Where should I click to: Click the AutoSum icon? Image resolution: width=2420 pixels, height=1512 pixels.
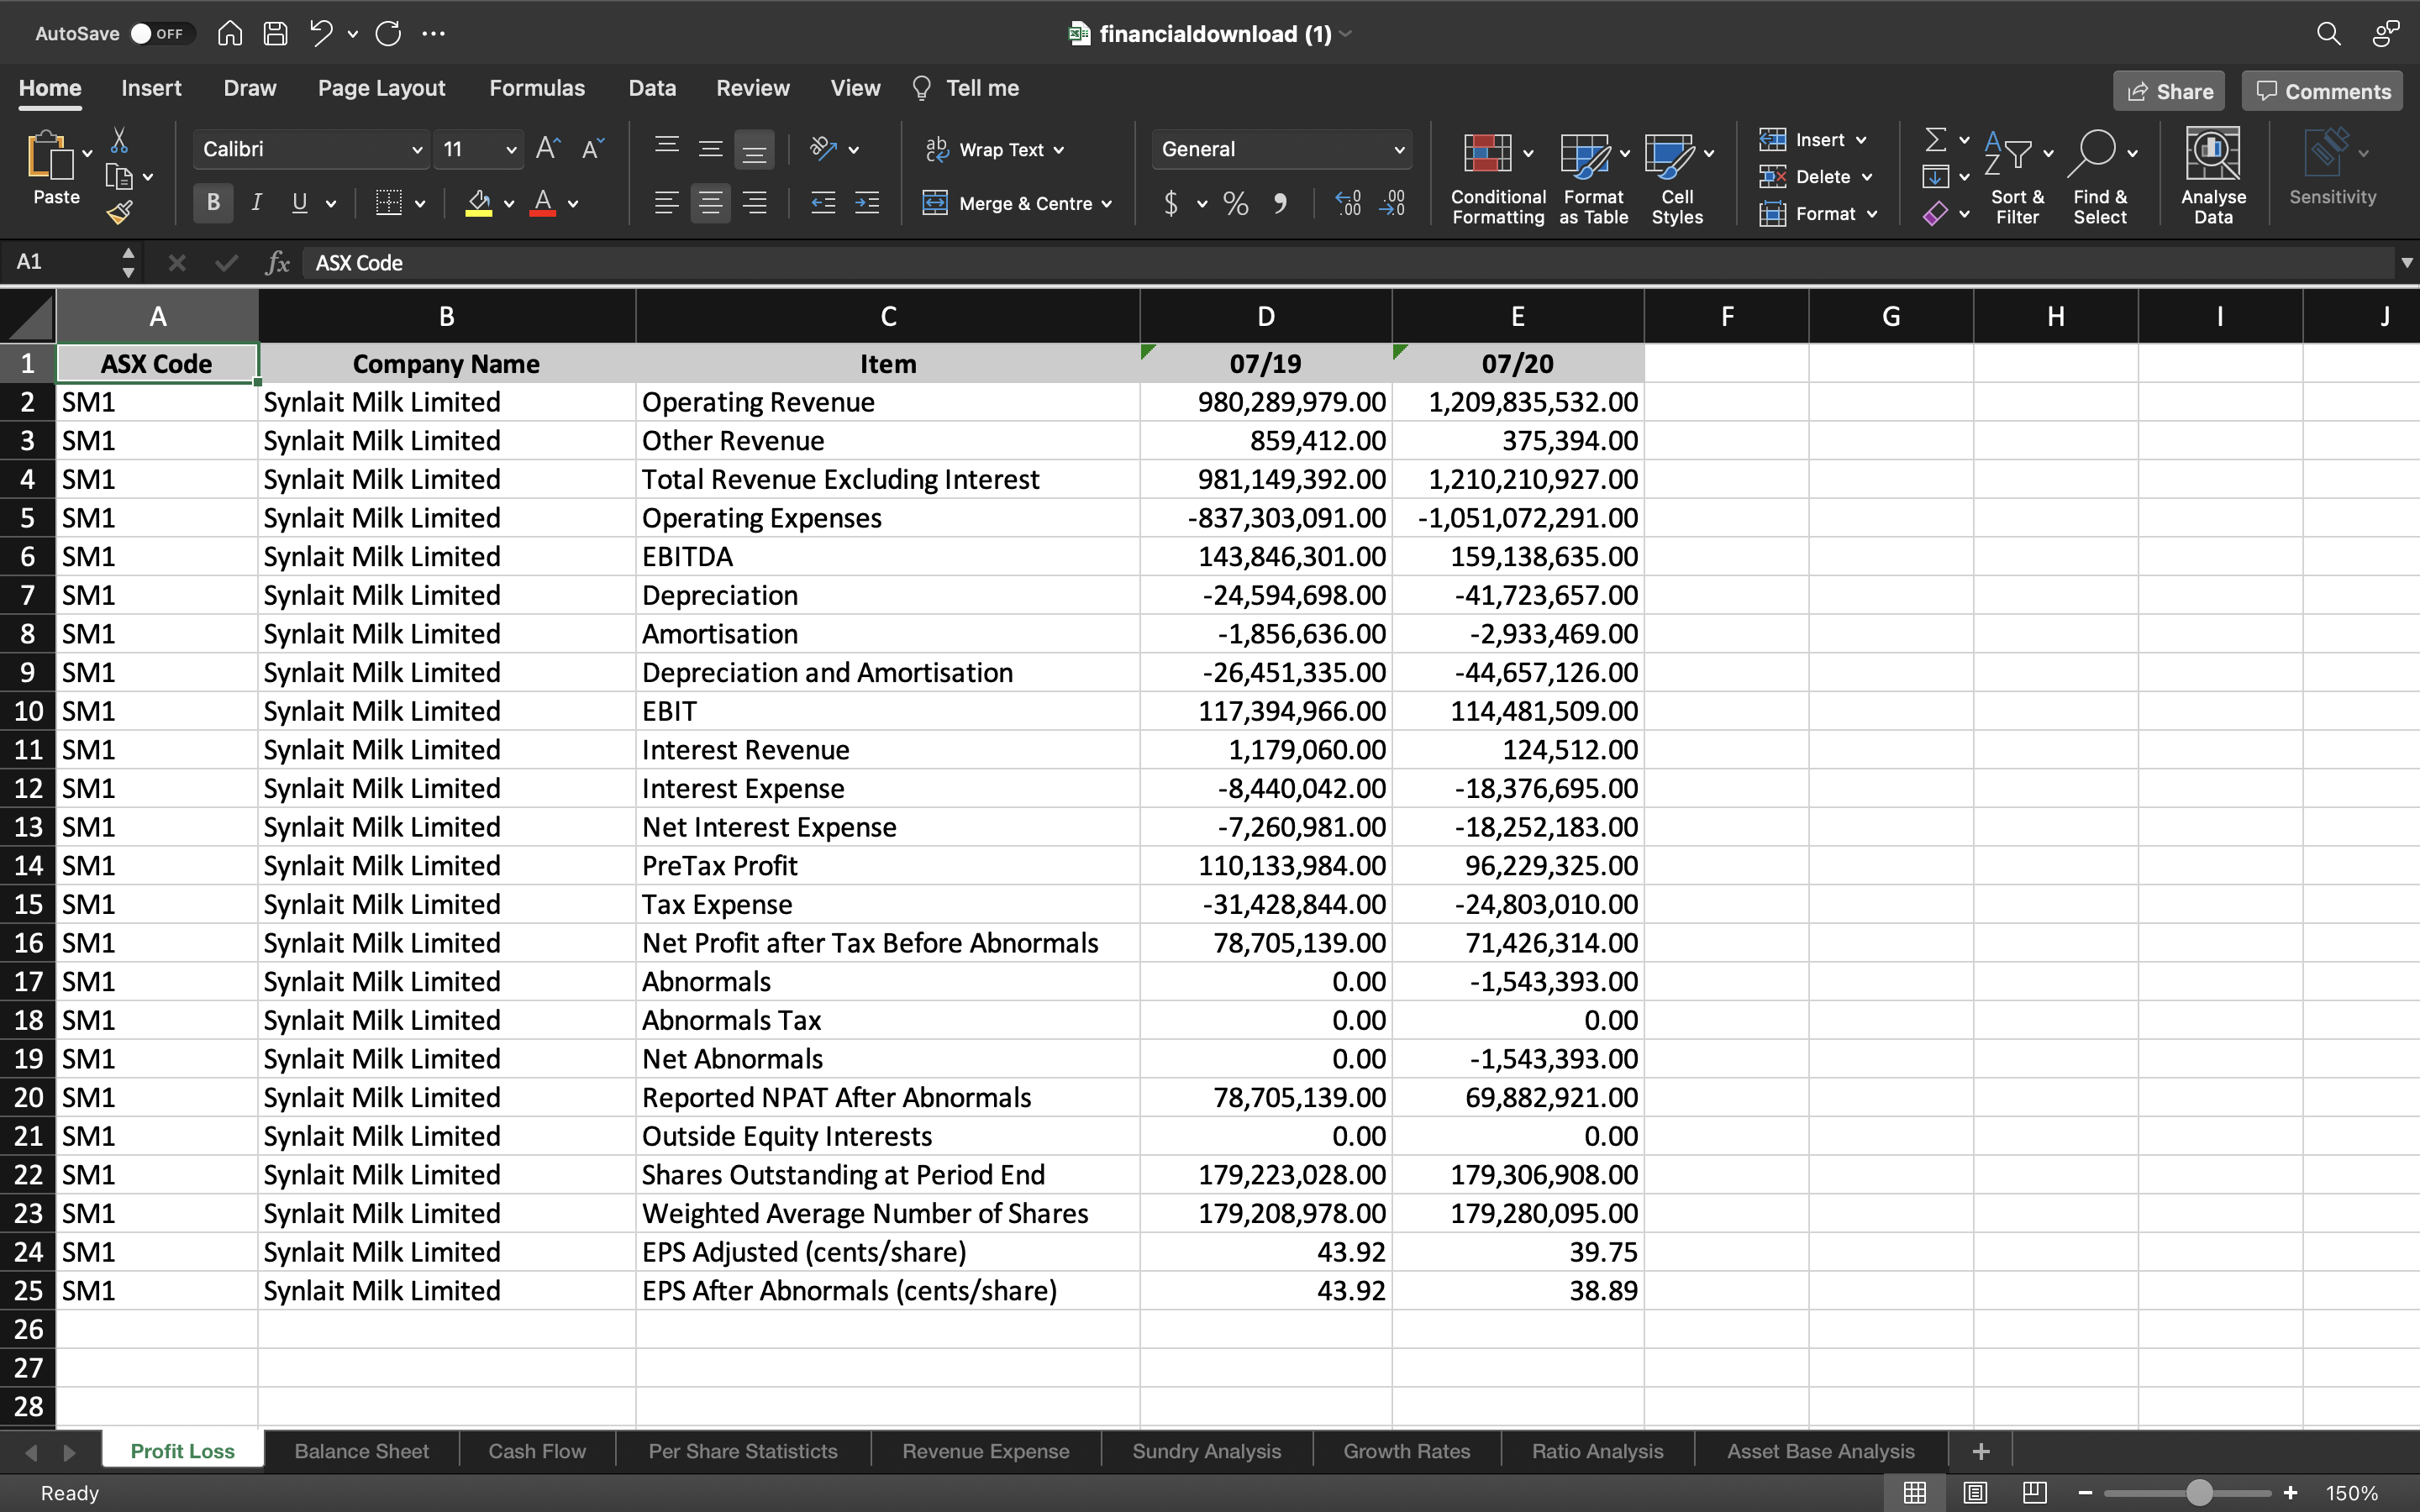click(x=1937, y=139)
